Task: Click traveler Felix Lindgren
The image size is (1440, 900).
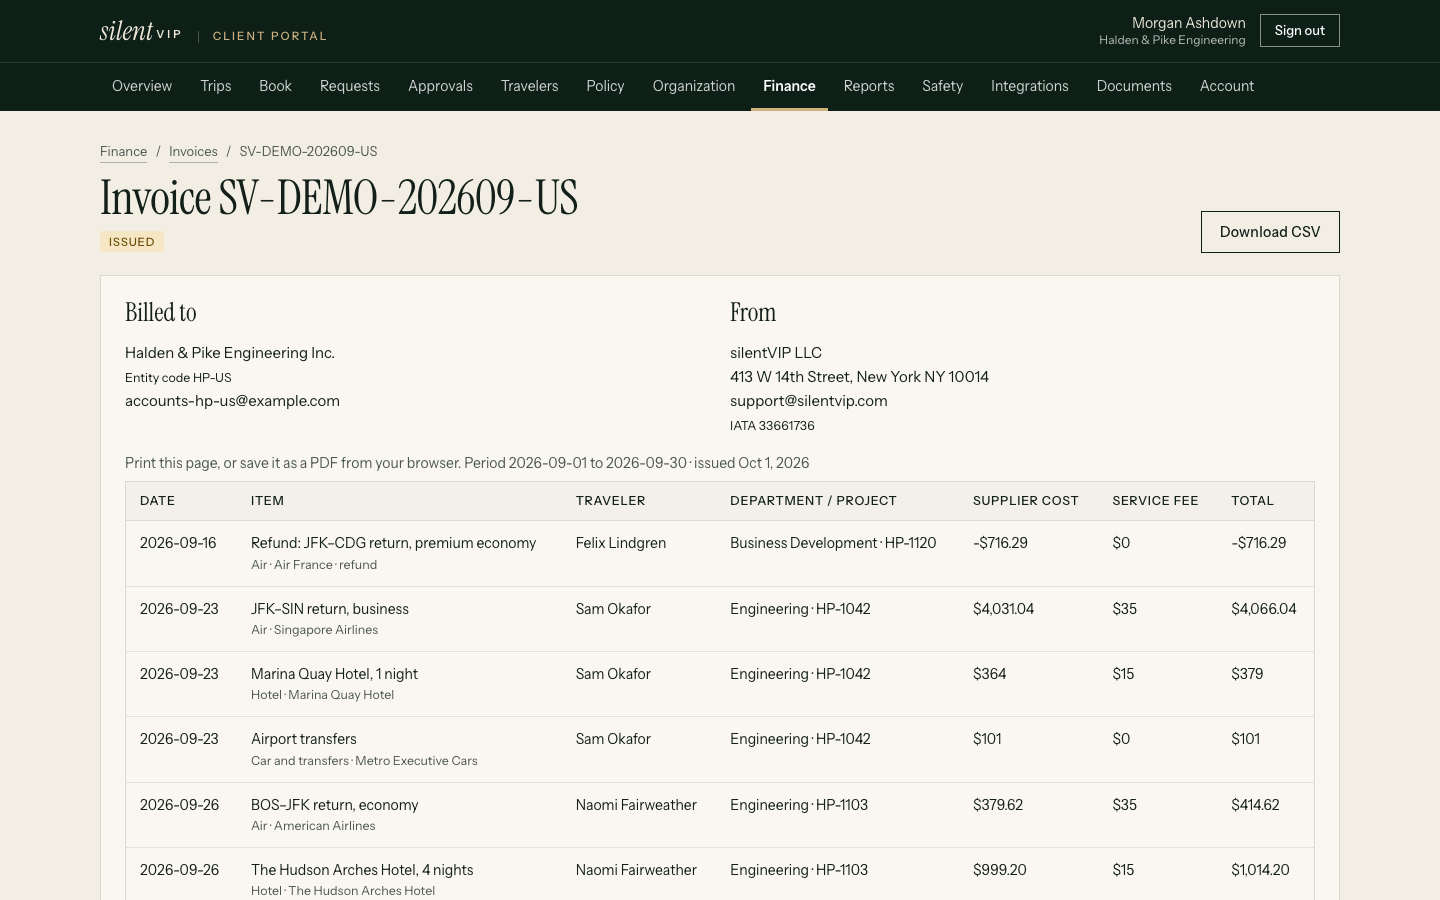Action: (621, 543)
